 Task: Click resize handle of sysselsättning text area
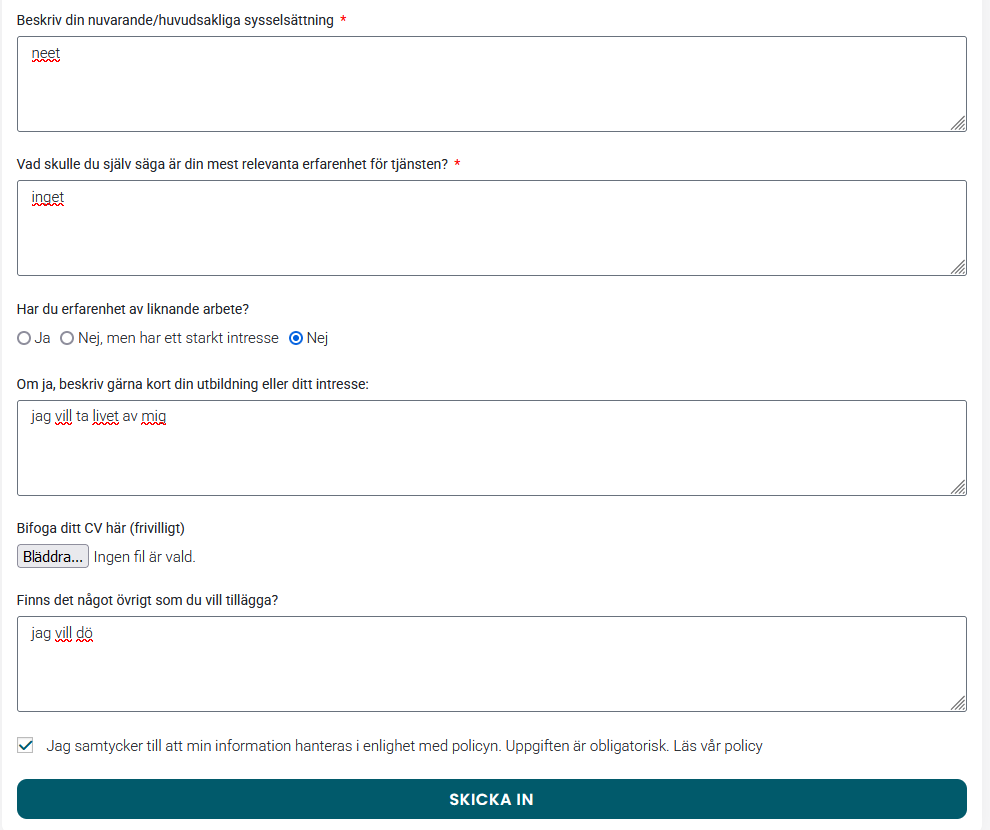pos(958,124)
